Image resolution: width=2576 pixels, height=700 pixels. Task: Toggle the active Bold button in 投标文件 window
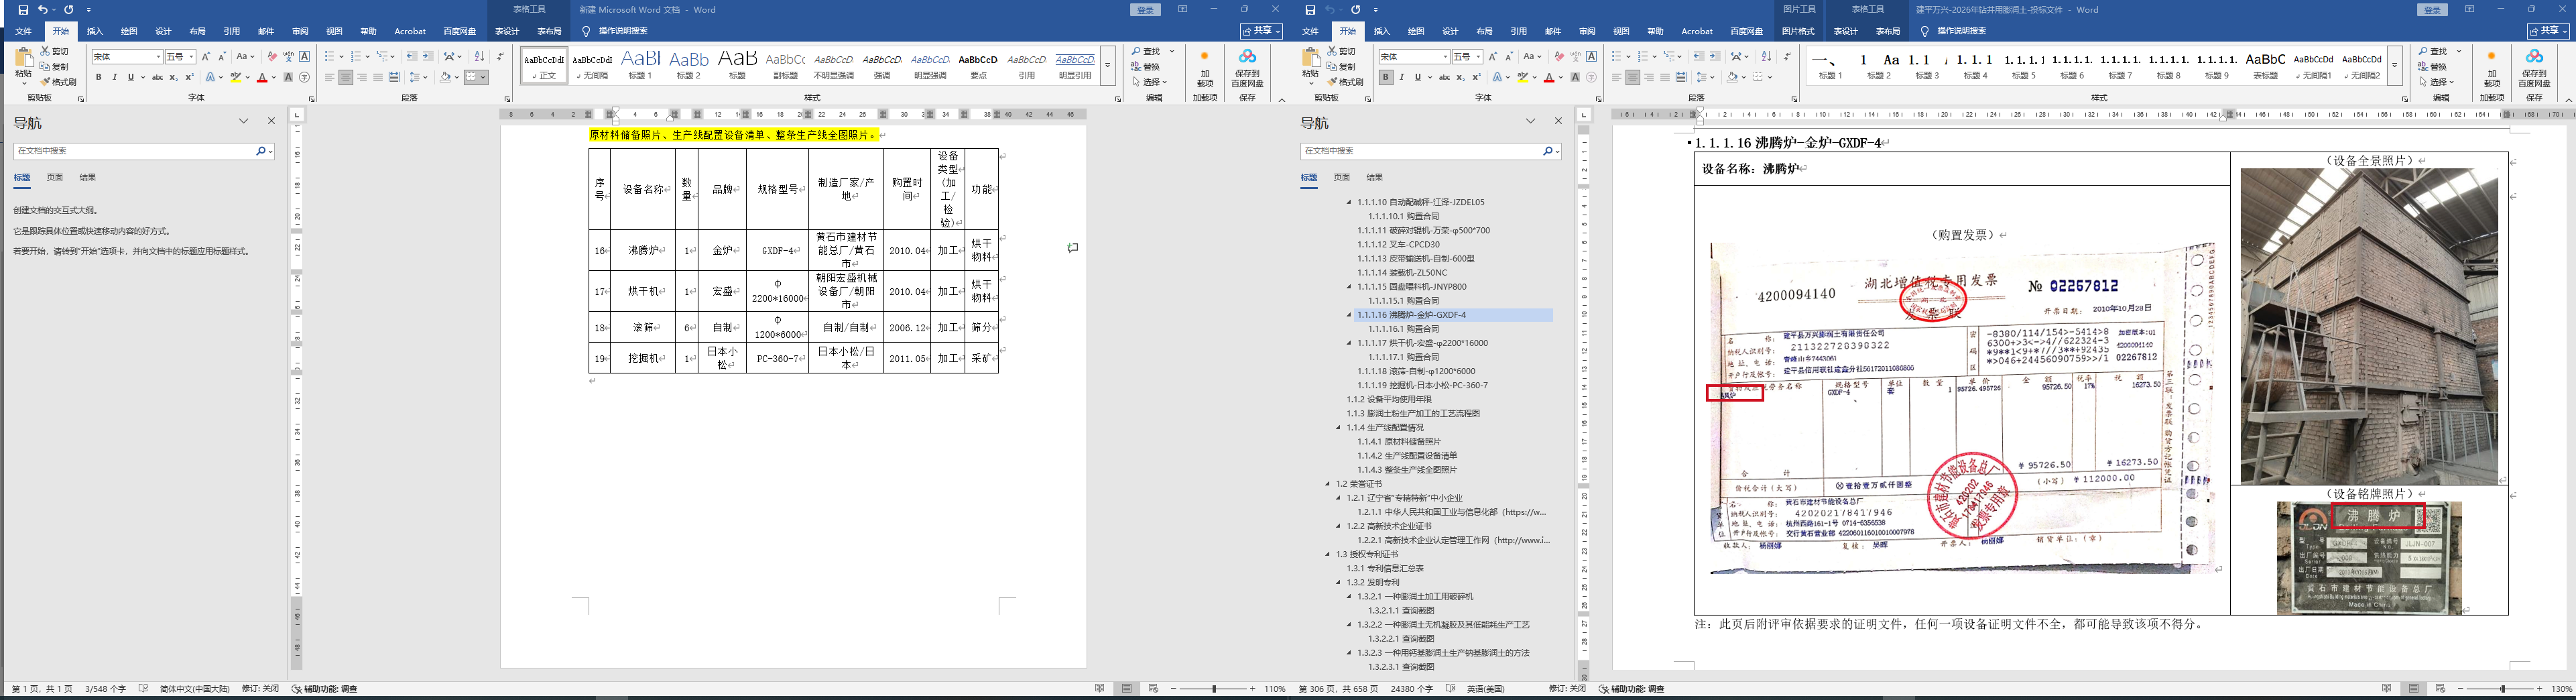(x=1385, y=77)
